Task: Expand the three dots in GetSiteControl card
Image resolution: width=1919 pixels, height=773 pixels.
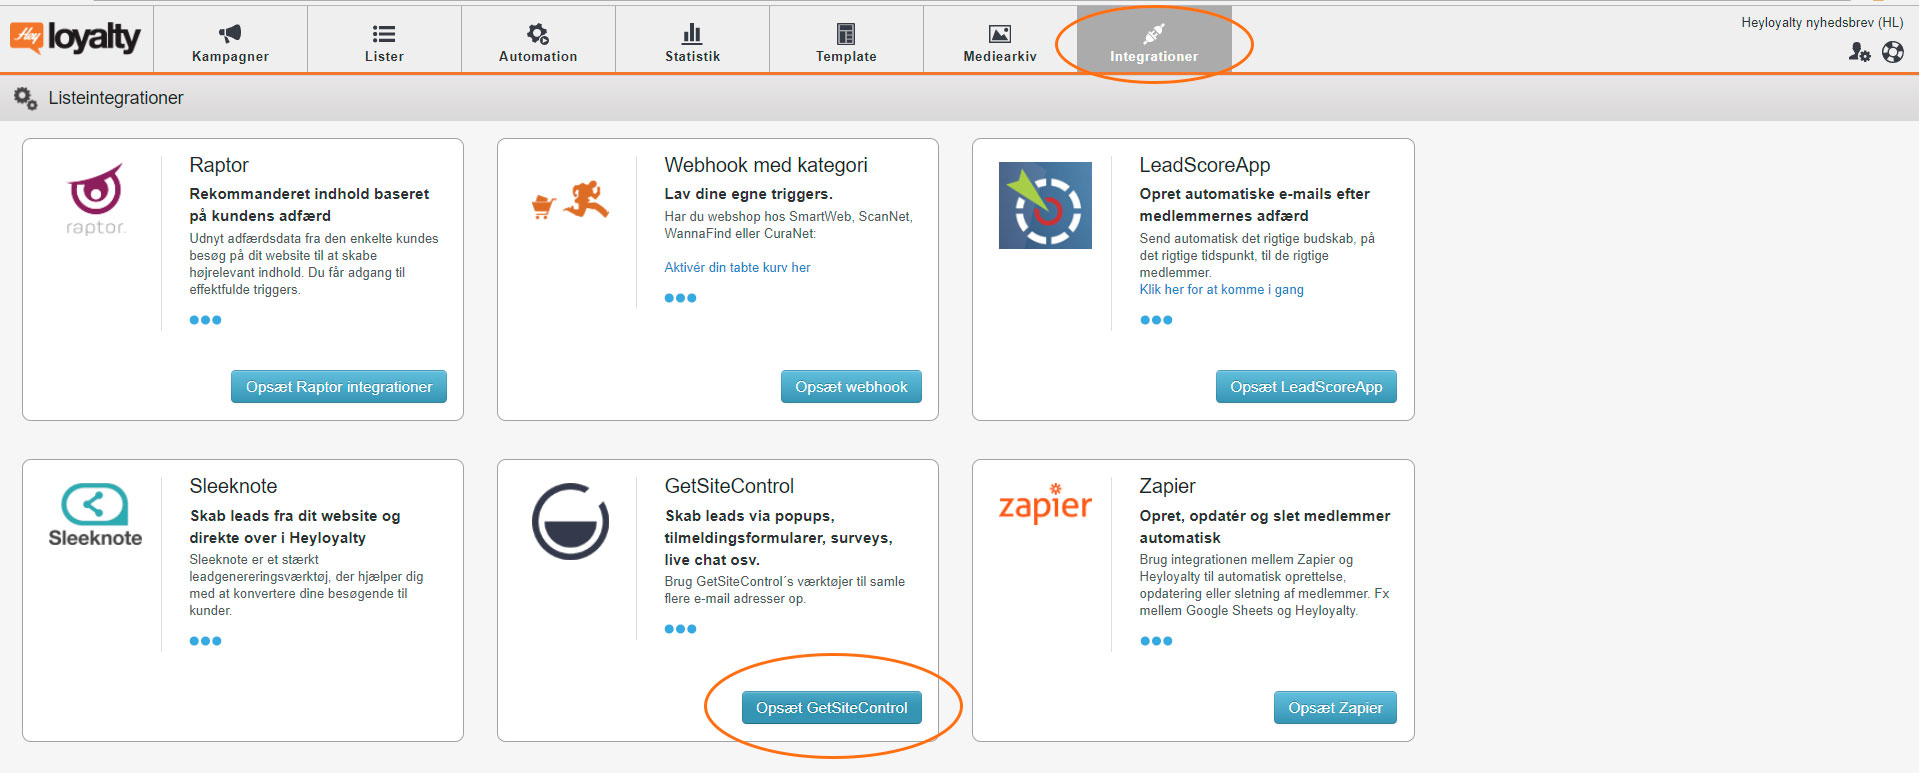Action: pyautogui.click(x=680, y=629)
